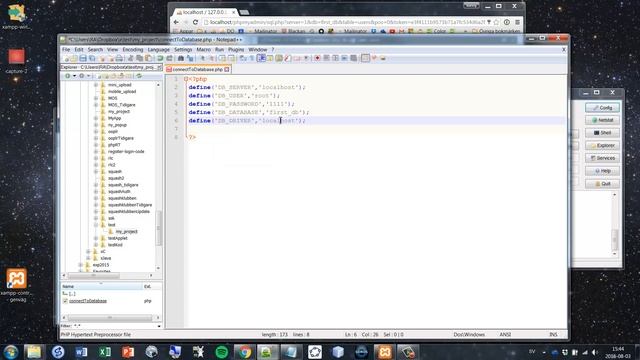The width and height of the screenshot is (640, 360).
Task: Click the Chrome bookmark star icon
Action: (x=496, y=22)
